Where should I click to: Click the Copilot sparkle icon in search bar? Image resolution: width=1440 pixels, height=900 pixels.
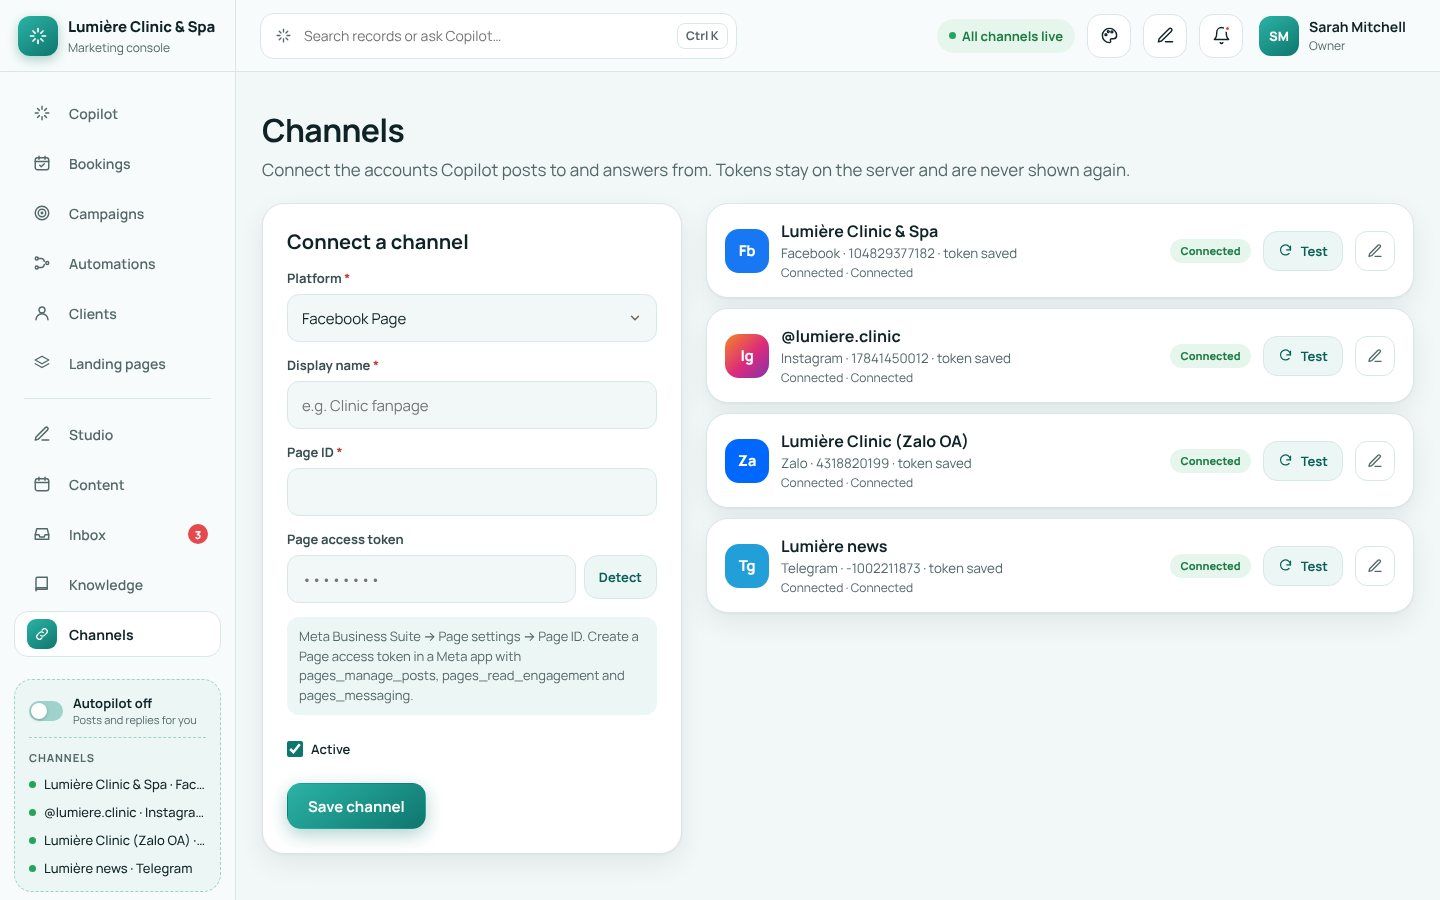click(x=284, y=36)
